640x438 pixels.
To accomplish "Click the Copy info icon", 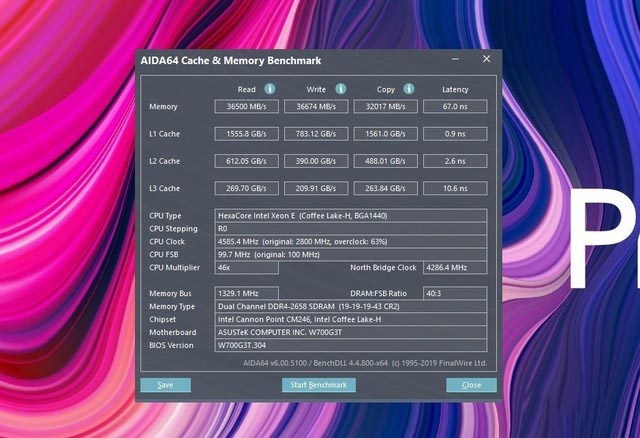I will coord(409,89).
